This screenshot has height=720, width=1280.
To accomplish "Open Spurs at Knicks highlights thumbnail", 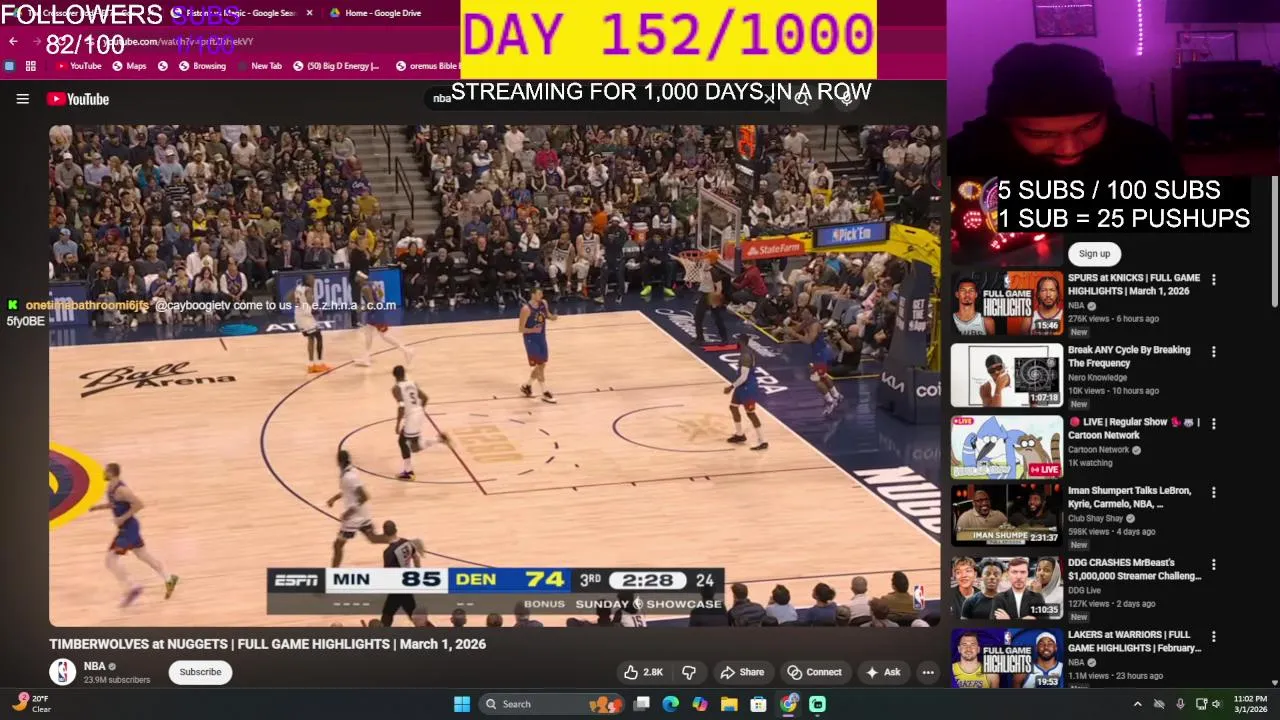I will (1006, 303).
